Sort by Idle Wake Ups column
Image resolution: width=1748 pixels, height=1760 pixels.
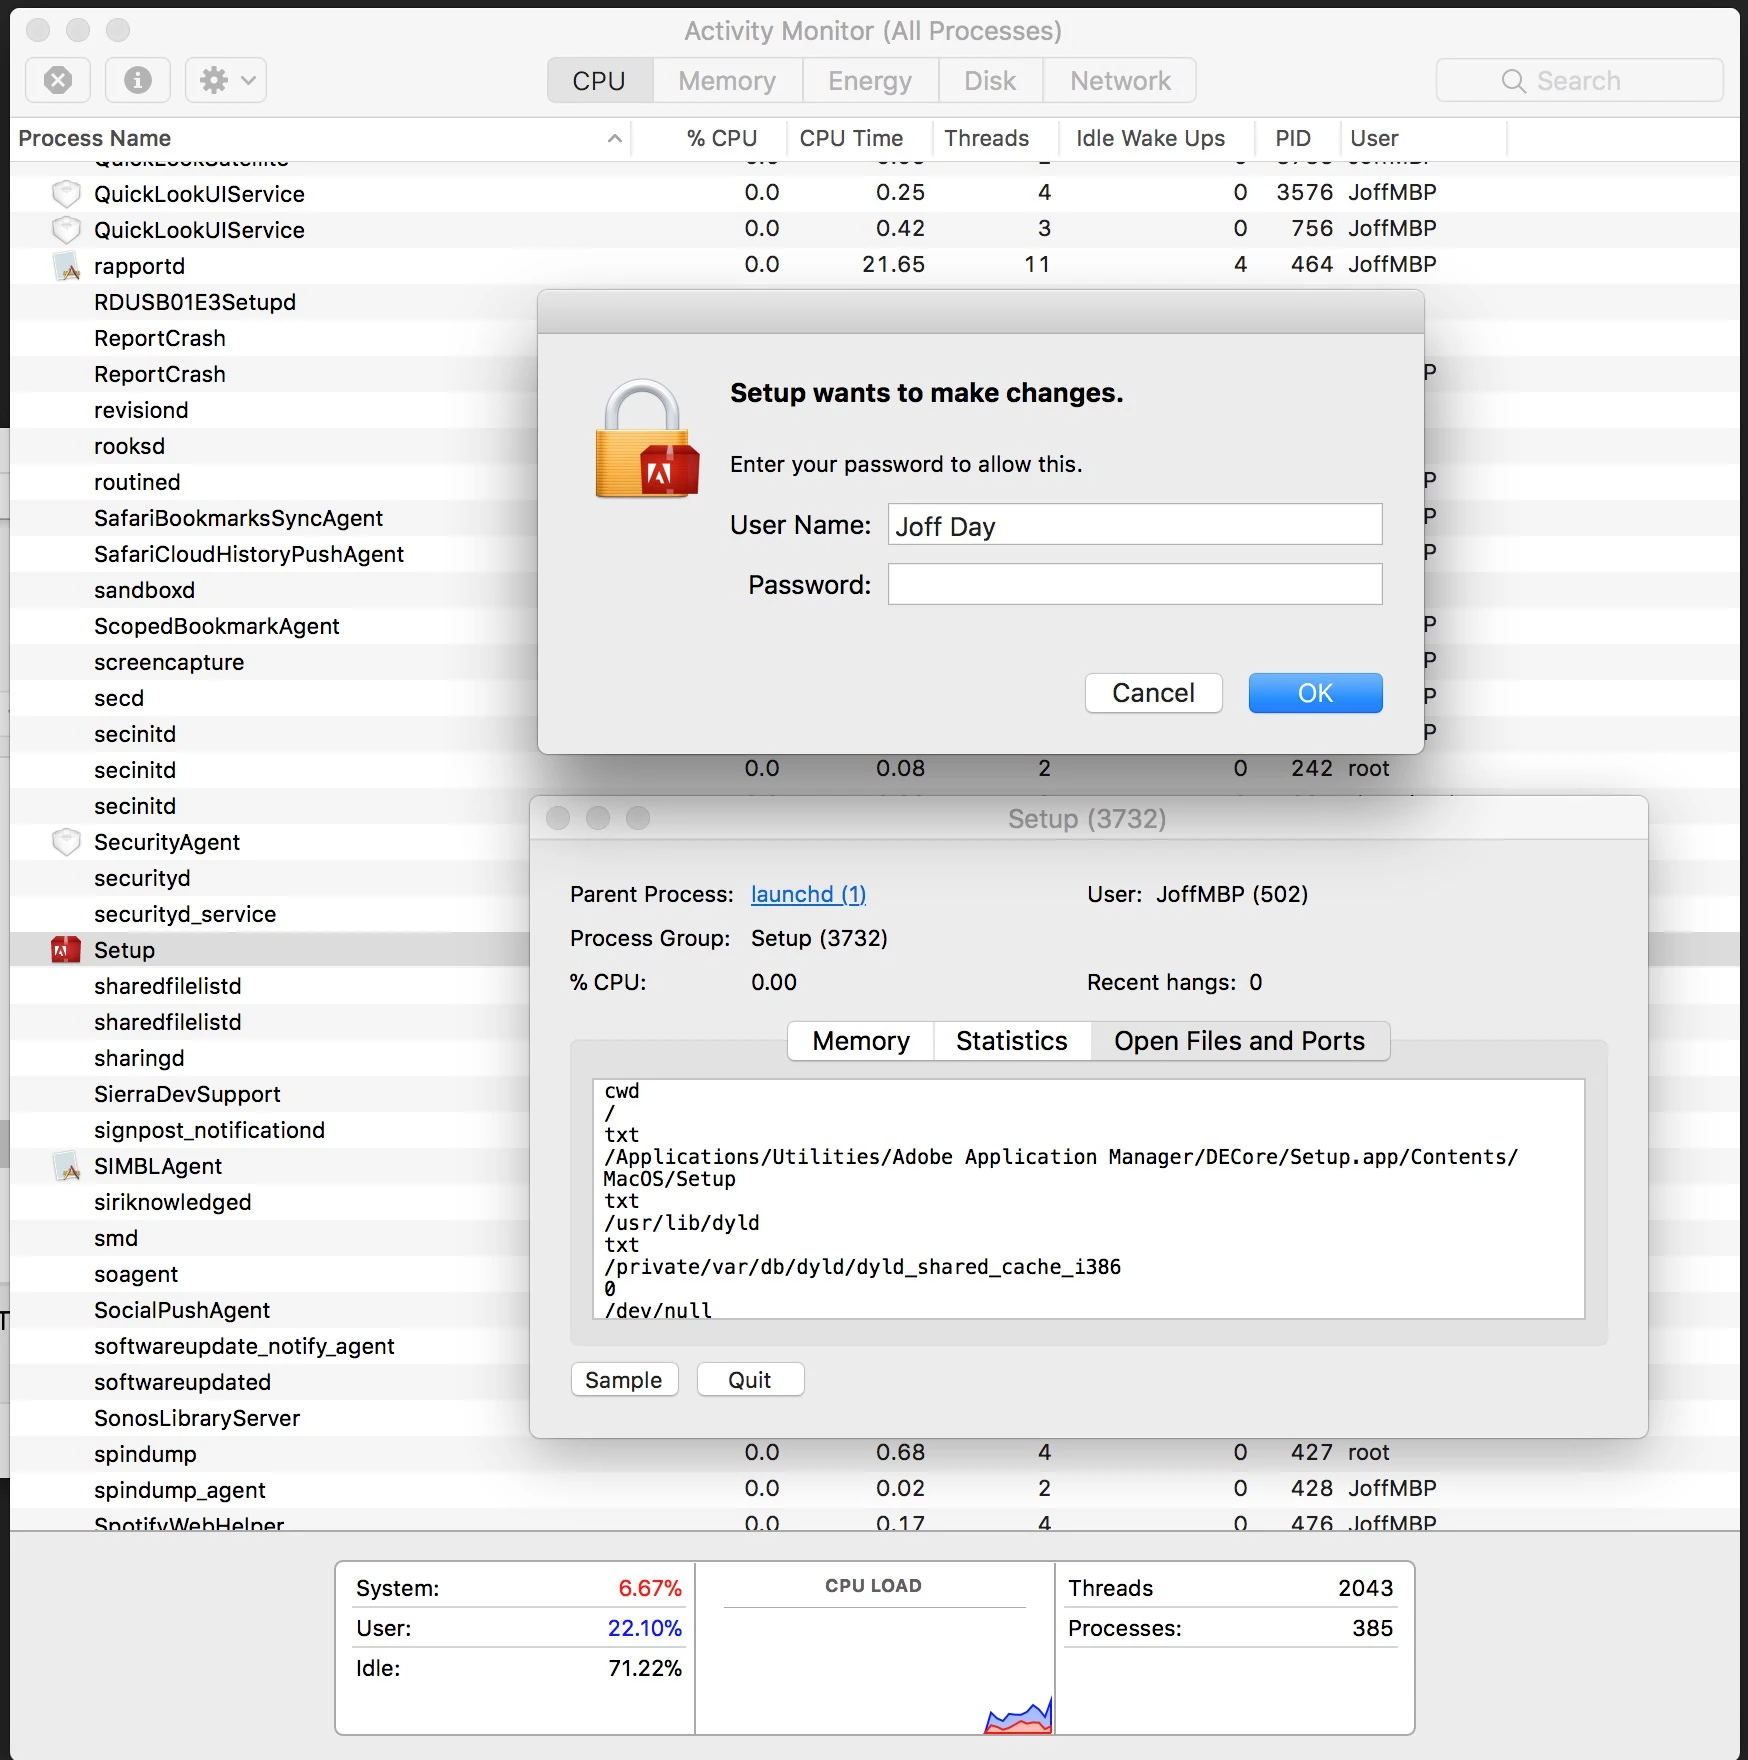tap(1150, 138)
